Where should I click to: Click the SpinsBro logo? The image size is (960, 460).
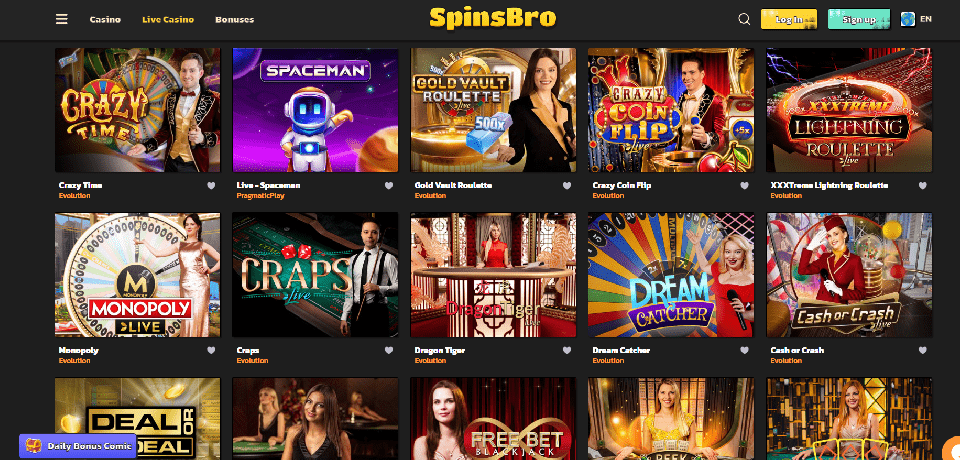click(493, 18)
